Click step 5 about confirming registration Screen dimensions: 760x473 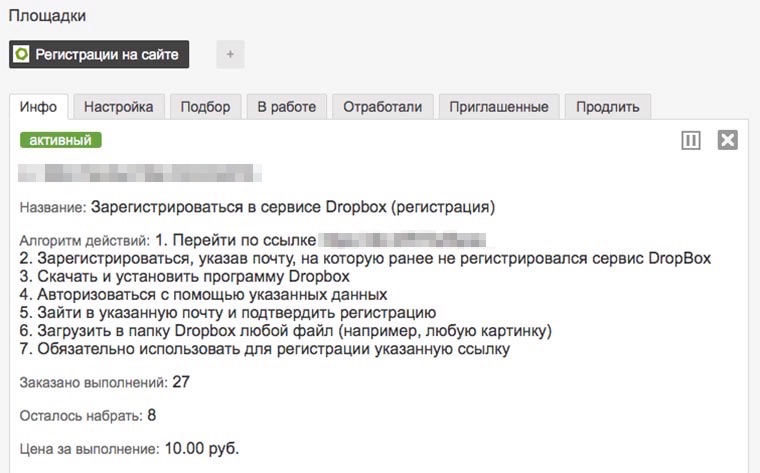tap(227, 313)
